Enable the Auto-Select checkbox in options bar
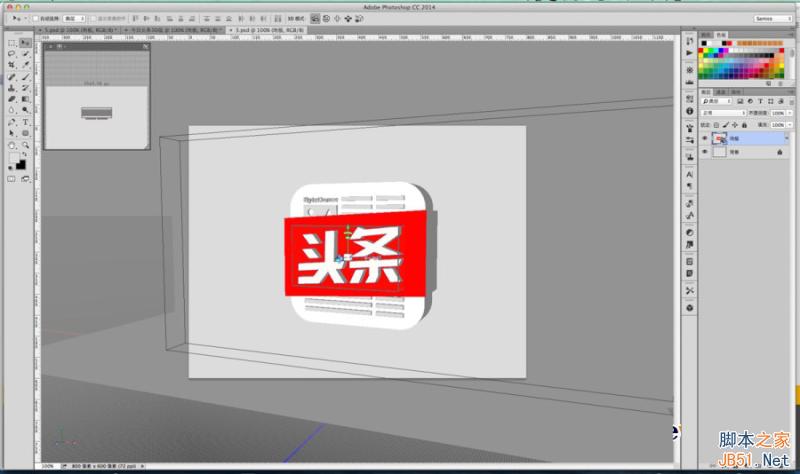The image size is (800, 474). (35, 18)
